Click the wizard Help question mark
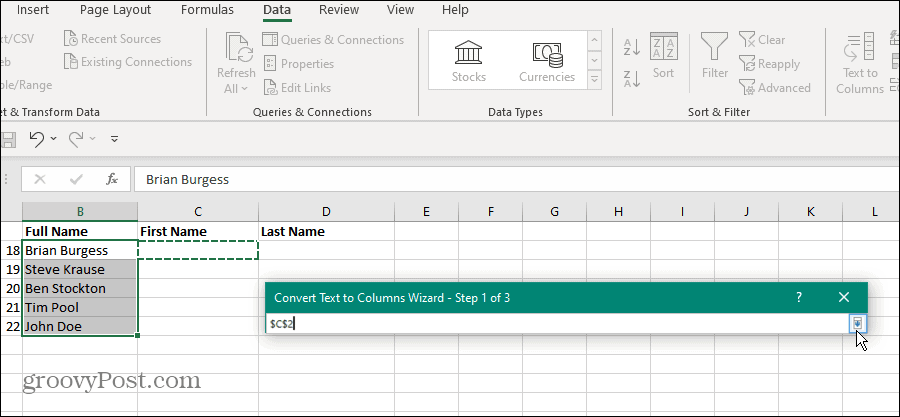 click(x=798, y=297)
